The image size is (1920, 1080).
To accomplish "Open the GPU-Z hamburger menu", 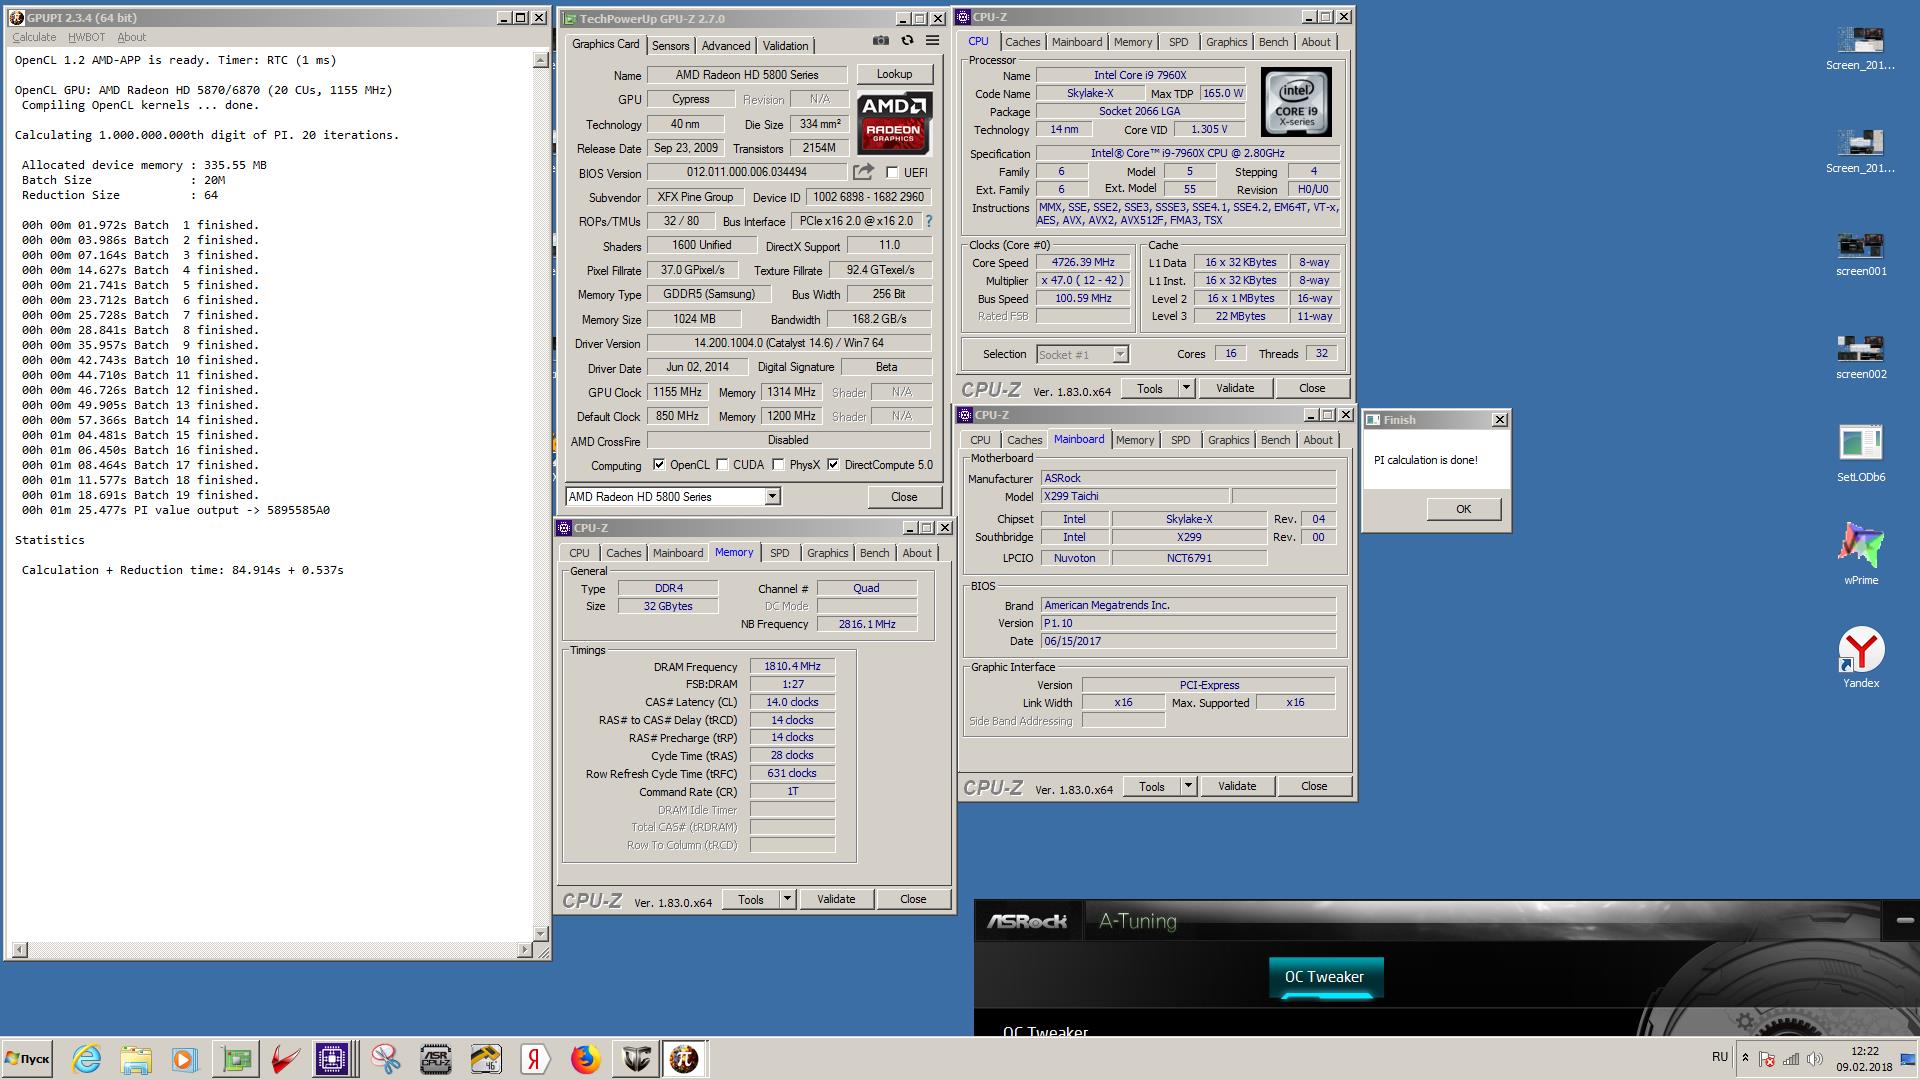I will tap(932, 41).
